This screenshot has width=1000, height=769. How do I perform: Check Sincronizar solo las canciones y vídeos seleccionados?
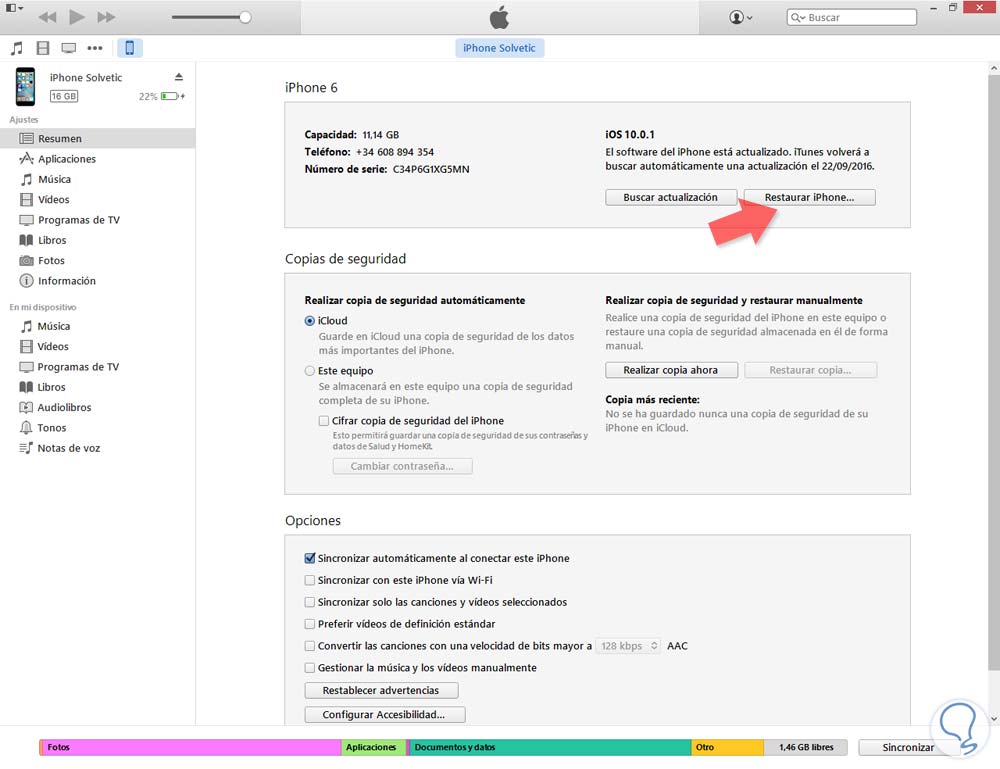tap(309, 602)
